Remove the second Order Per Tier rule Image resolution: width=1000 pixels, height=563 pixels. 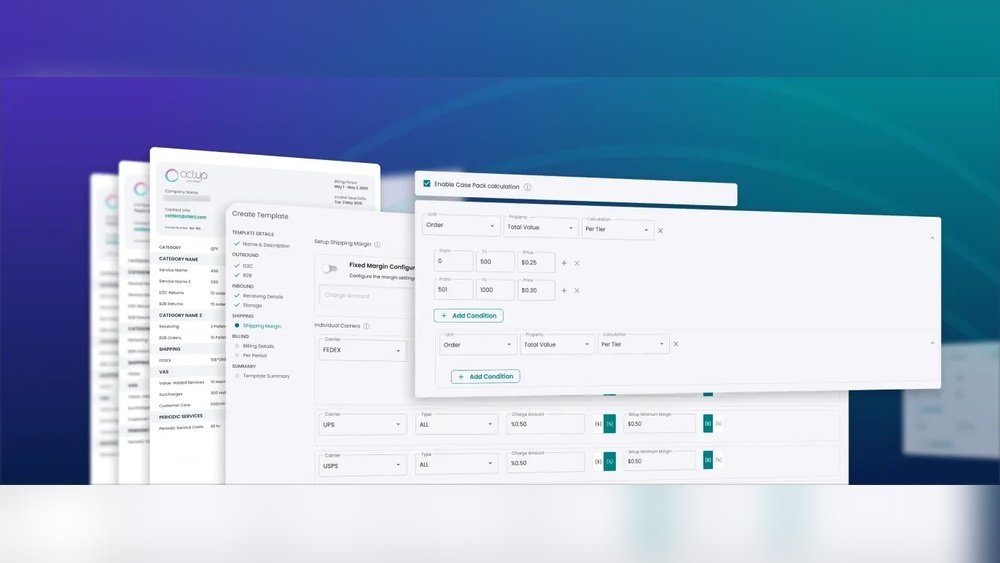(x=676, y=344)
